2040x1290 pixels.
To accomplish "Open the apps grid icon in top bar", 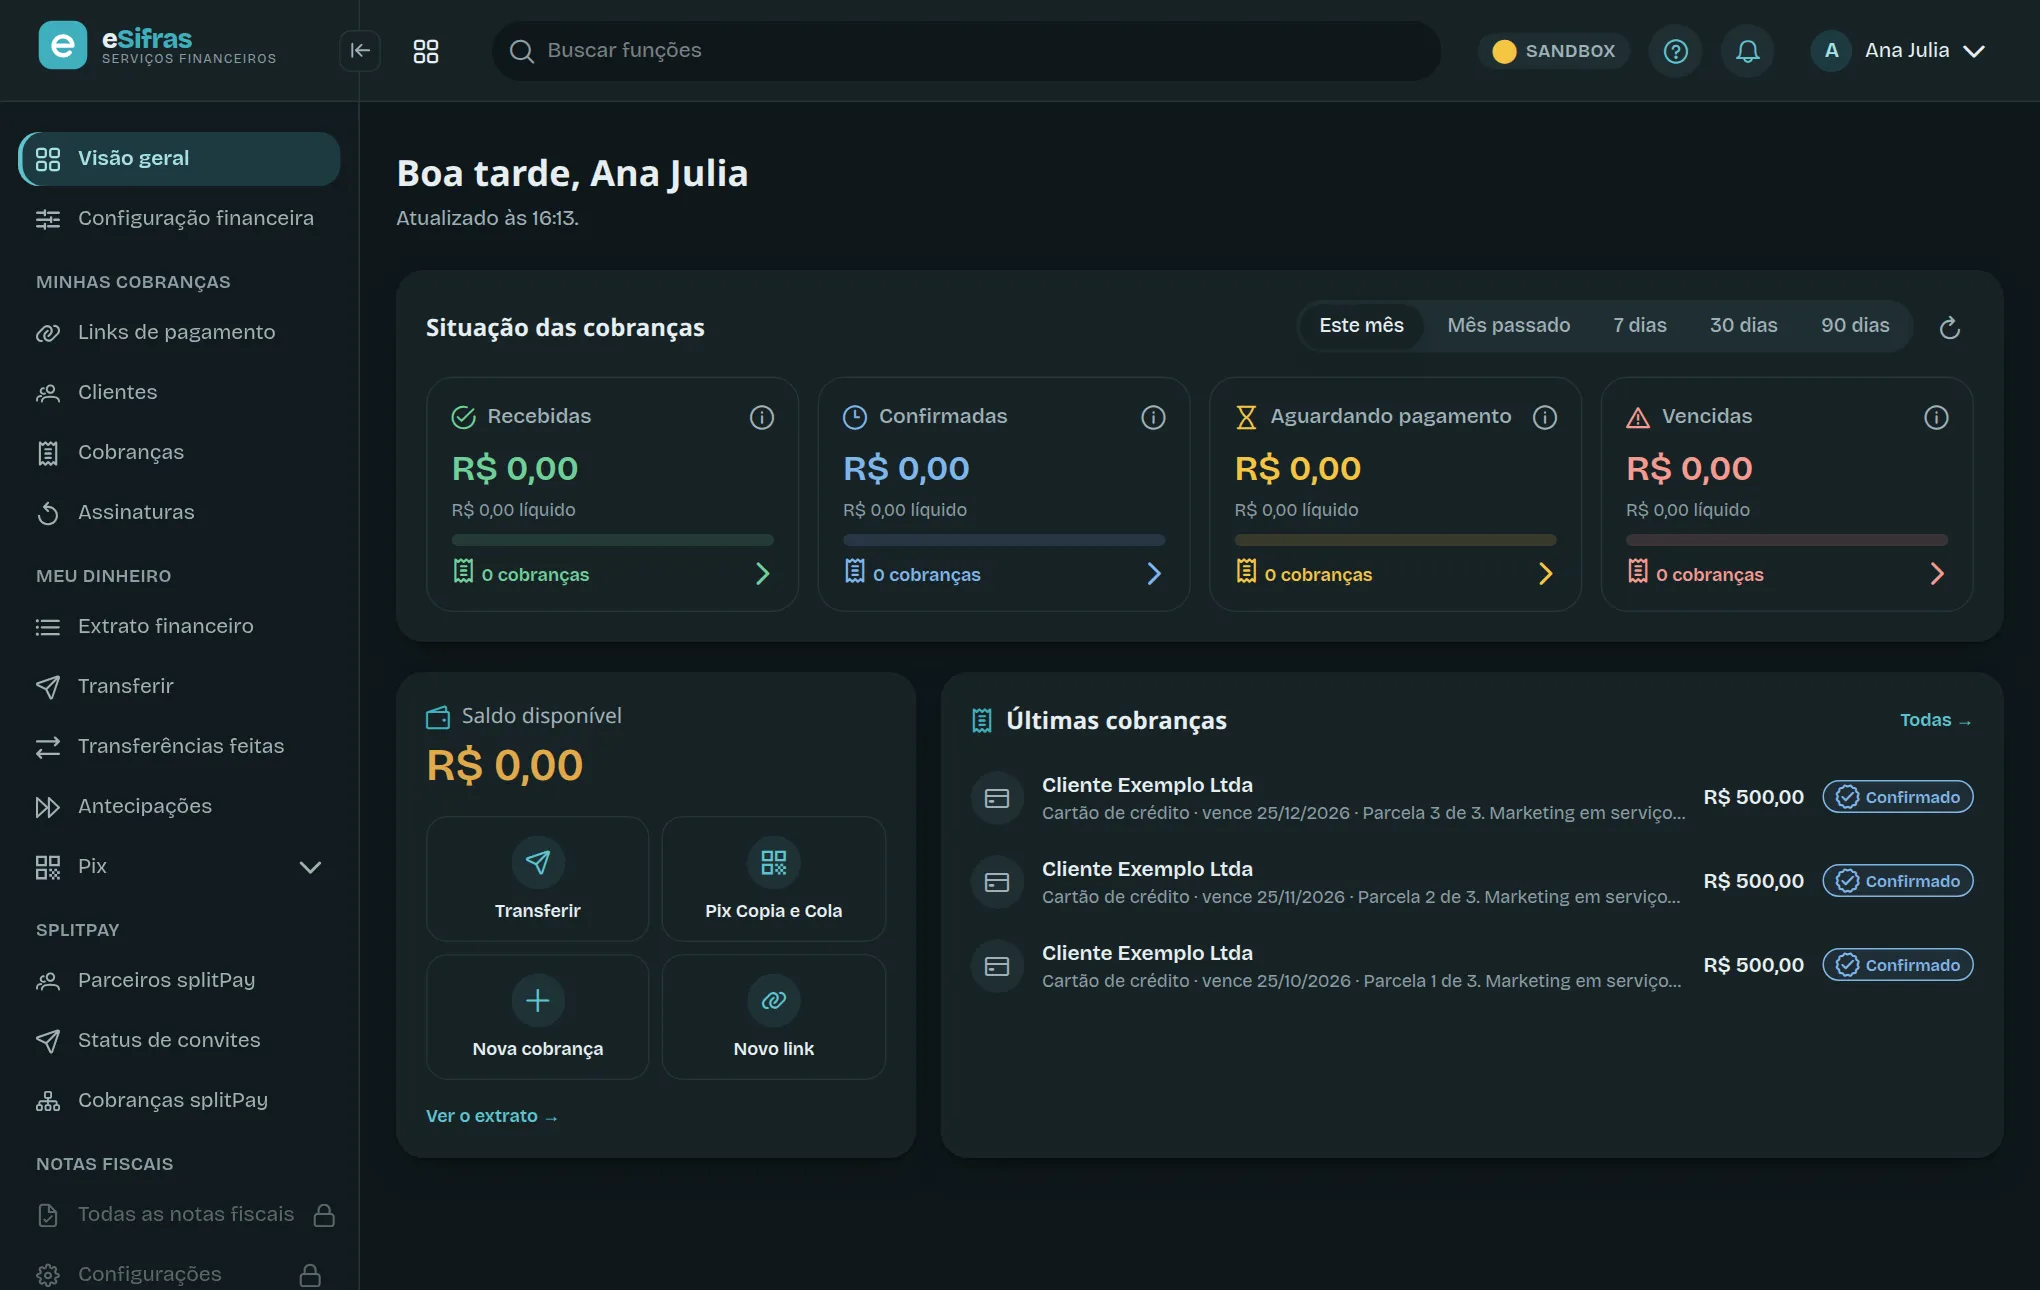I will click(426, 51).
